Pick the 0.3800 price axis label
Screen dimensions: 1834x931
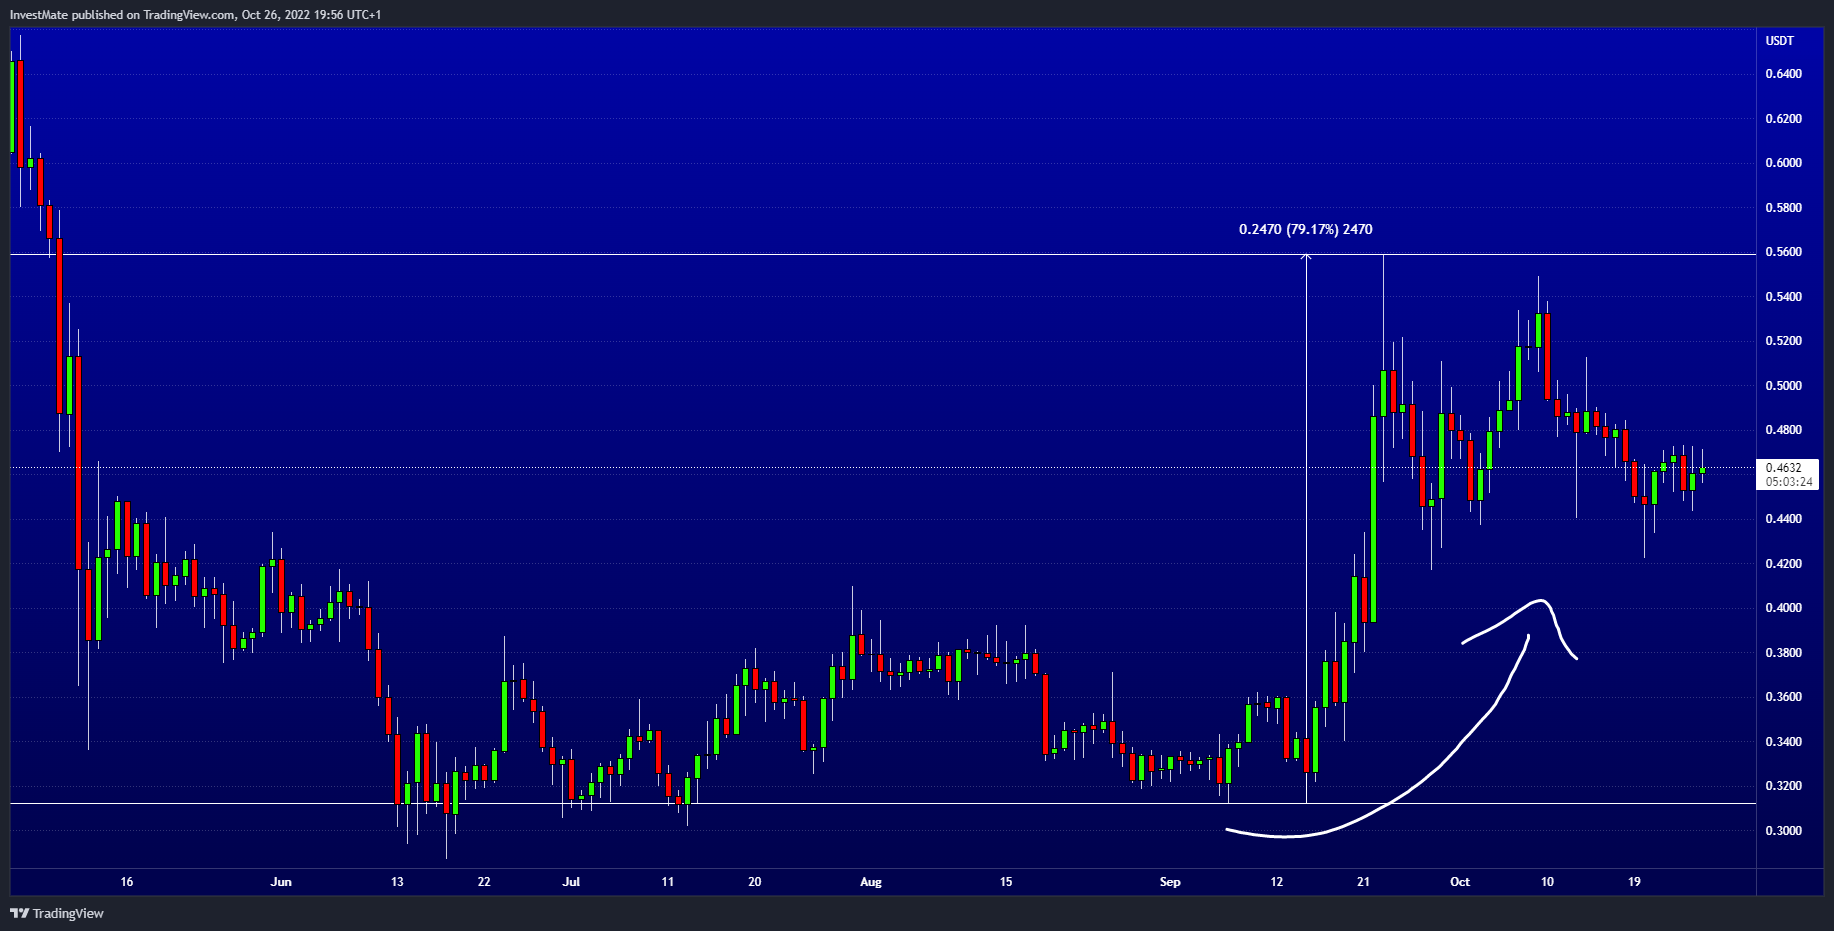point(1783,653)
